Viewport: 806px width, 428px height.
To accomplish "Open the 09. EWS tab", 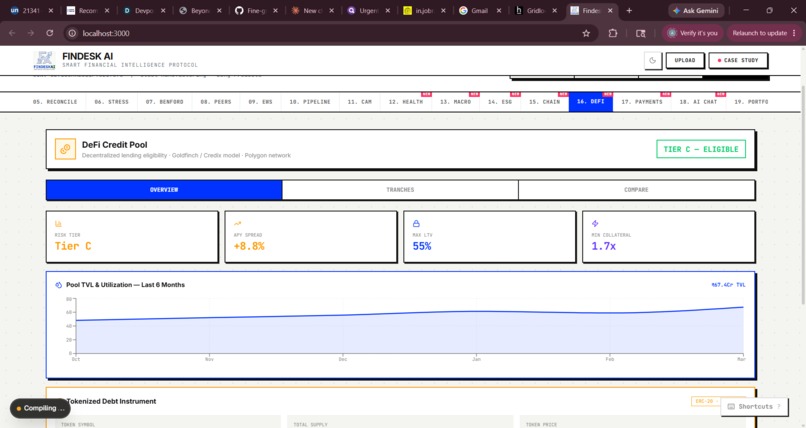I will pos(261,102).
